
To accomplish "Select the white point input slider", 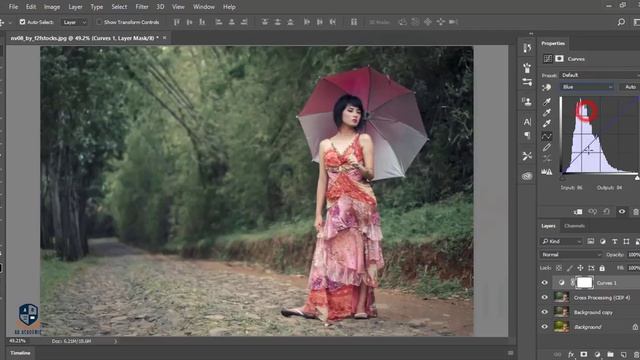I will pos(637,178).
